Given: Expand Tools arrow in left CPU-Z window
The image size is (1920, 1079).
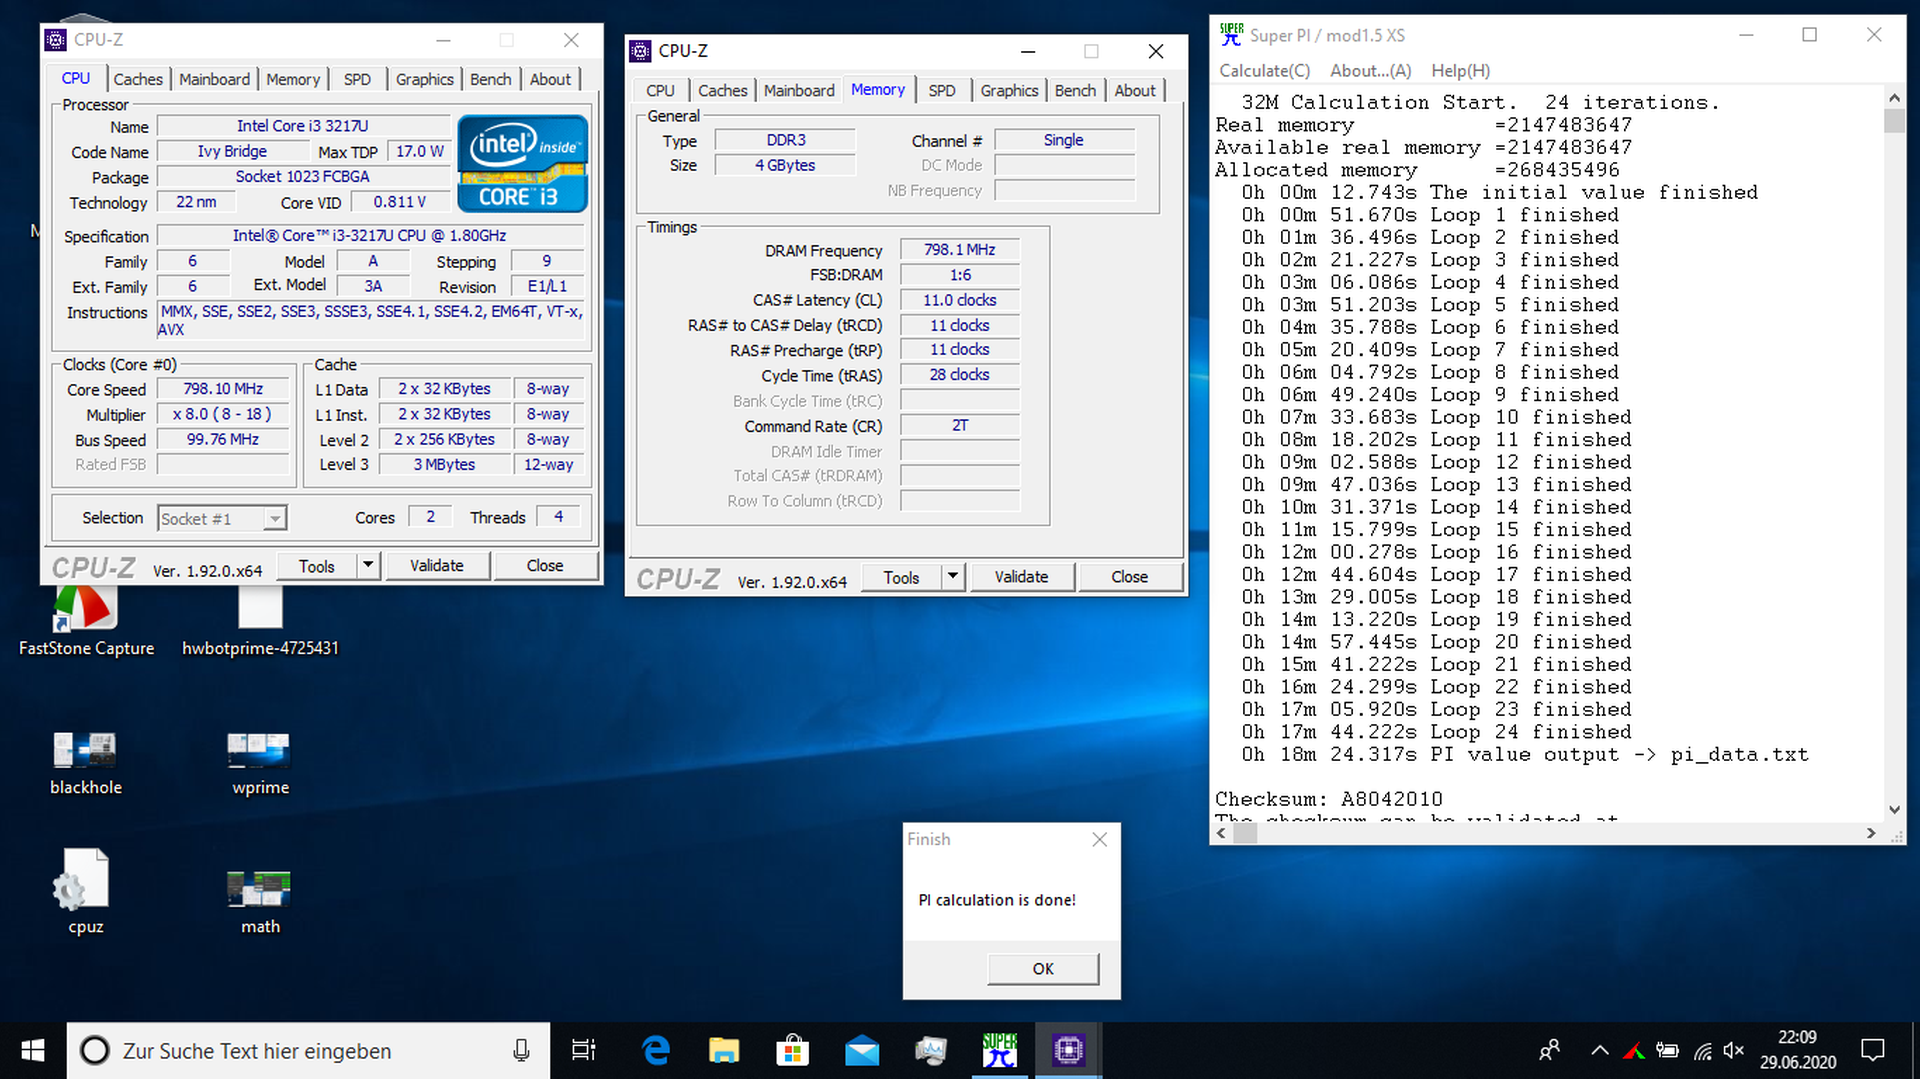Looking at the screenshot, I should (368, 565).
